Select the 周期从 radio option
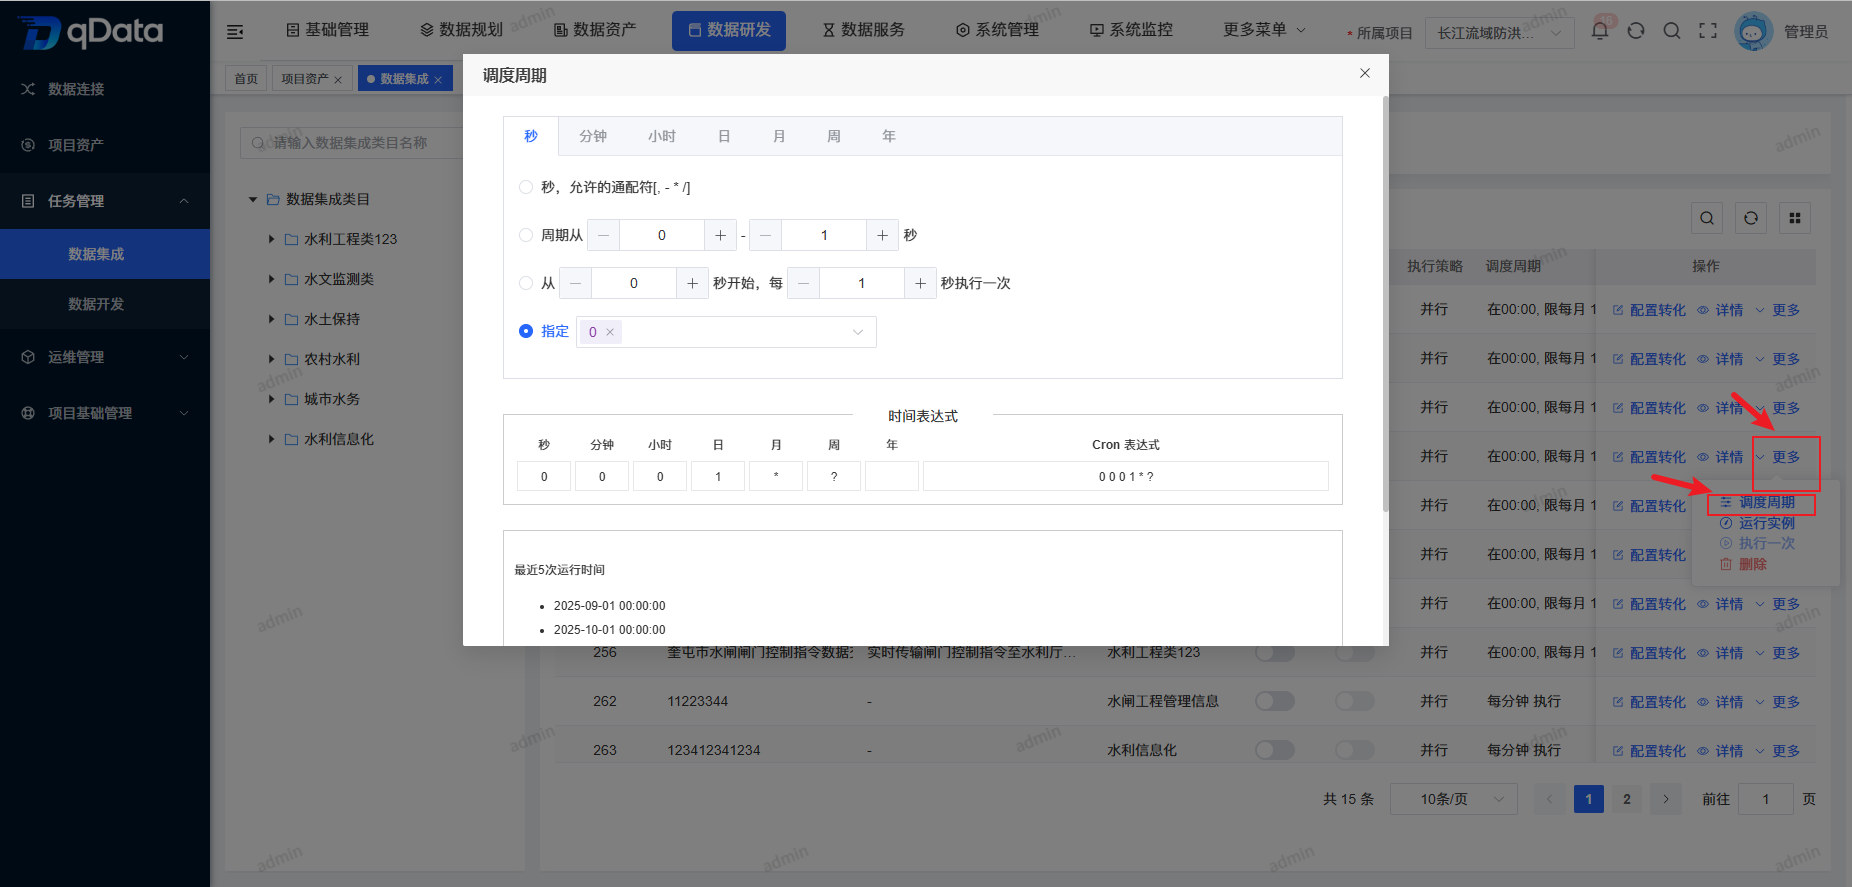 526,235
